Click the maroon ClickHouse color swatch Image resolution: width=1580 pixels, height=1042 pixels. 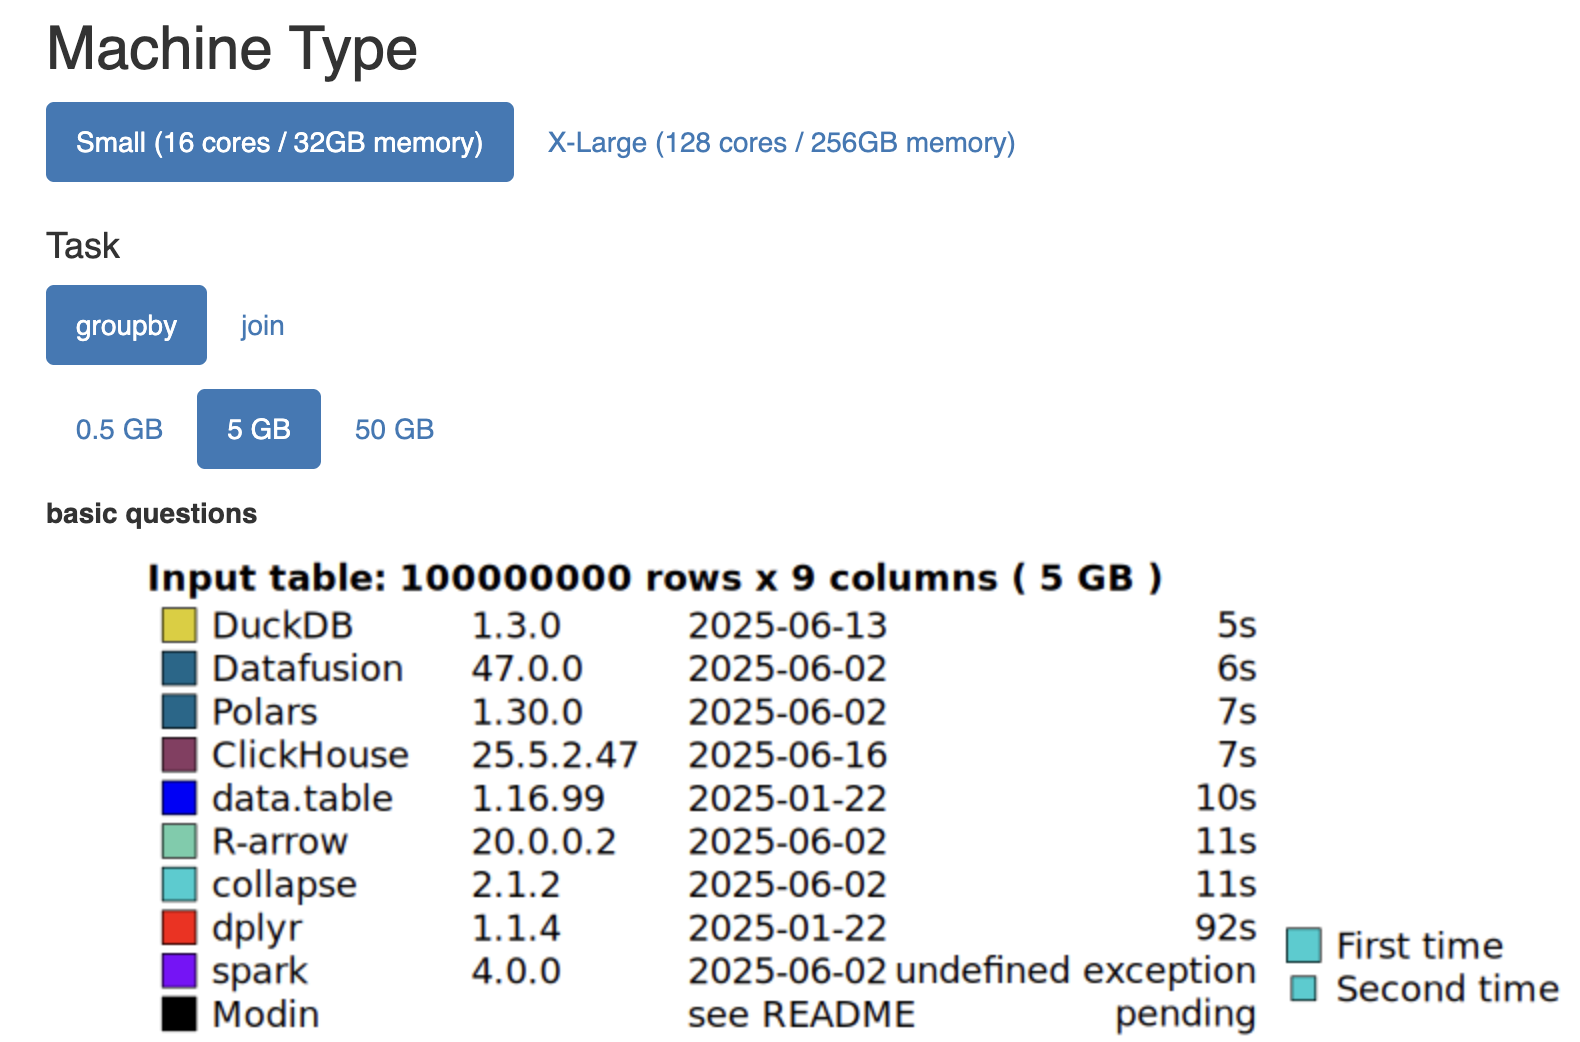click(179, 755)
